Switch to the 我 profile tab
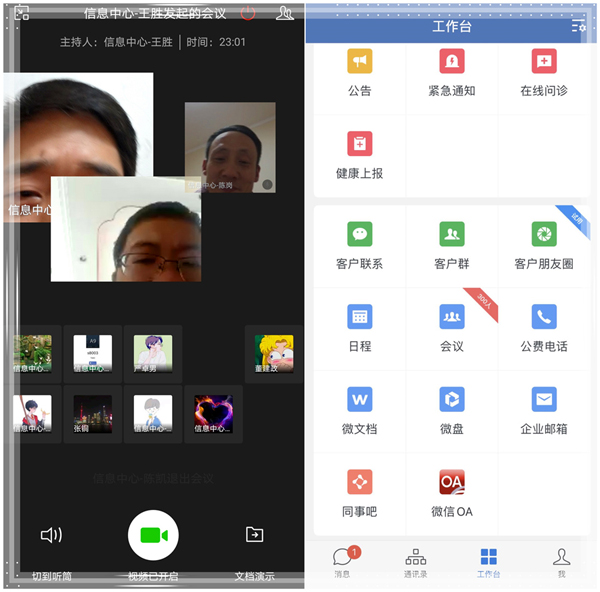 coord(561,563)
